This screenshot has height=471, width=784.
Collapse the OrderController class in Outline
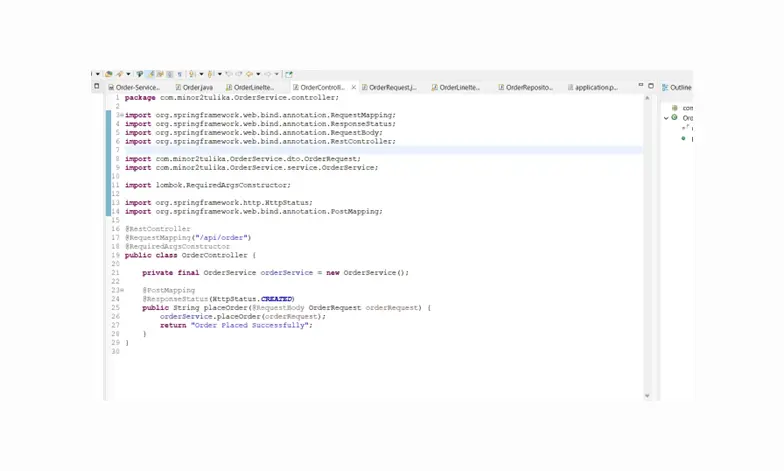point(667,118)
